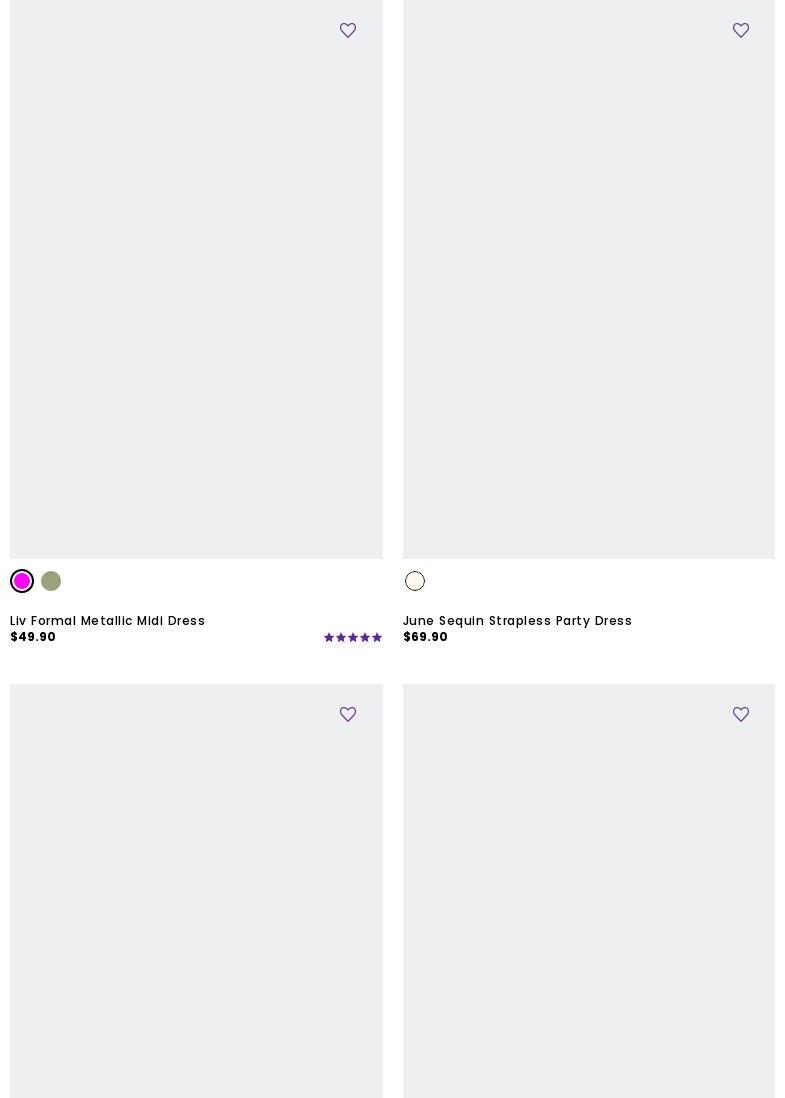Open product image below the Liv dress listing
The height and width of the screenshot is (1098, 785).
pos(196,891)
